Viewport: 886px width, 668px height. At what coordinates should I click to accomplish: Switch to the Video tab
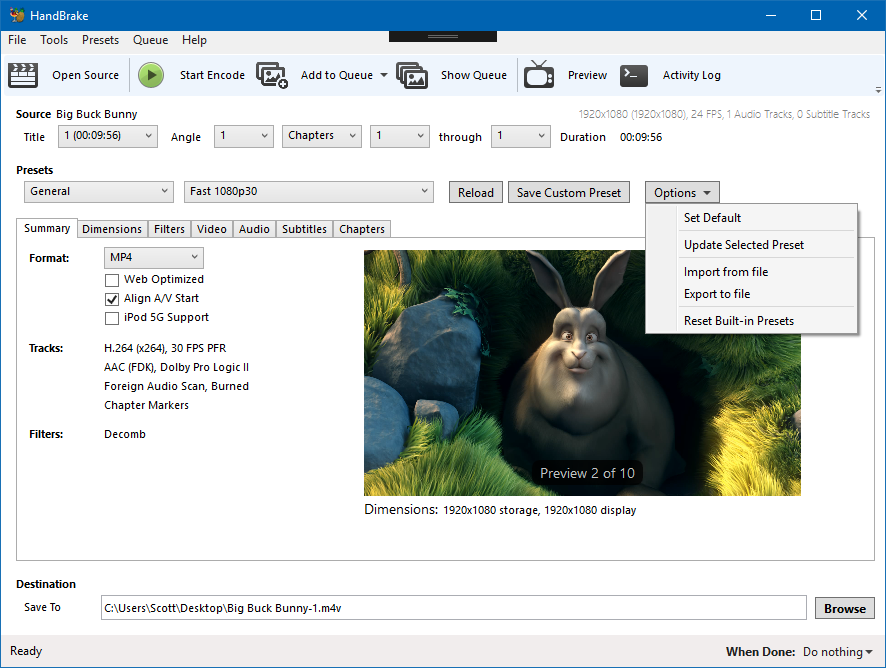pos(212,229)
